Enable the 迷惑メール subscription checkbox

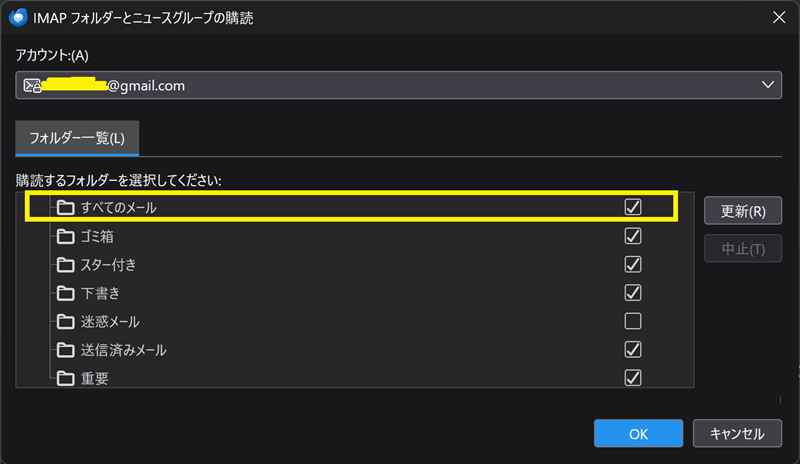[633, 321]
